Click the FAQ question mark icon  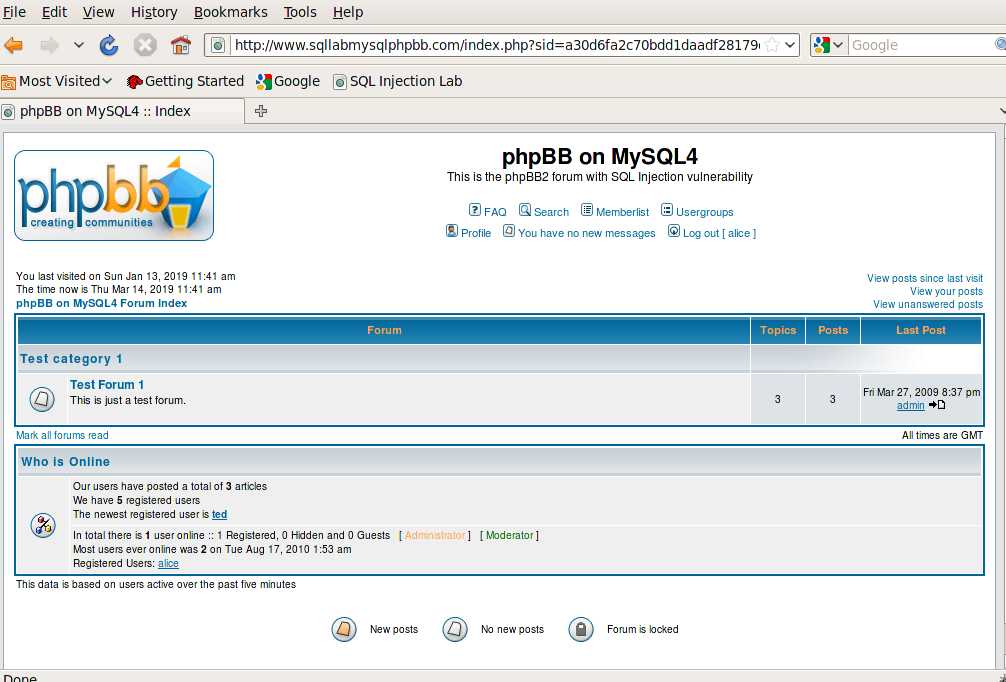click(x=474, y=210)
